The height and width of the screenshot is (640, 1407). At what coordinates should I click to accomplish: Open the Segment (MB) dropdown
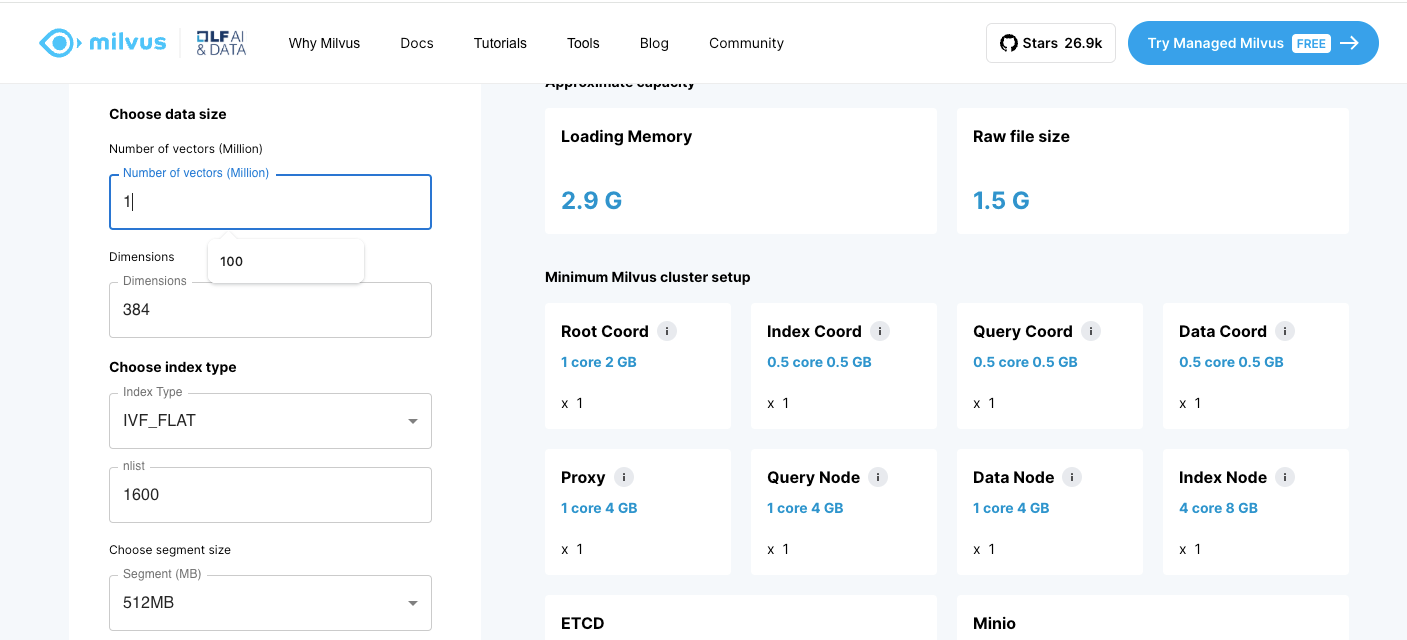pos(270,603)
